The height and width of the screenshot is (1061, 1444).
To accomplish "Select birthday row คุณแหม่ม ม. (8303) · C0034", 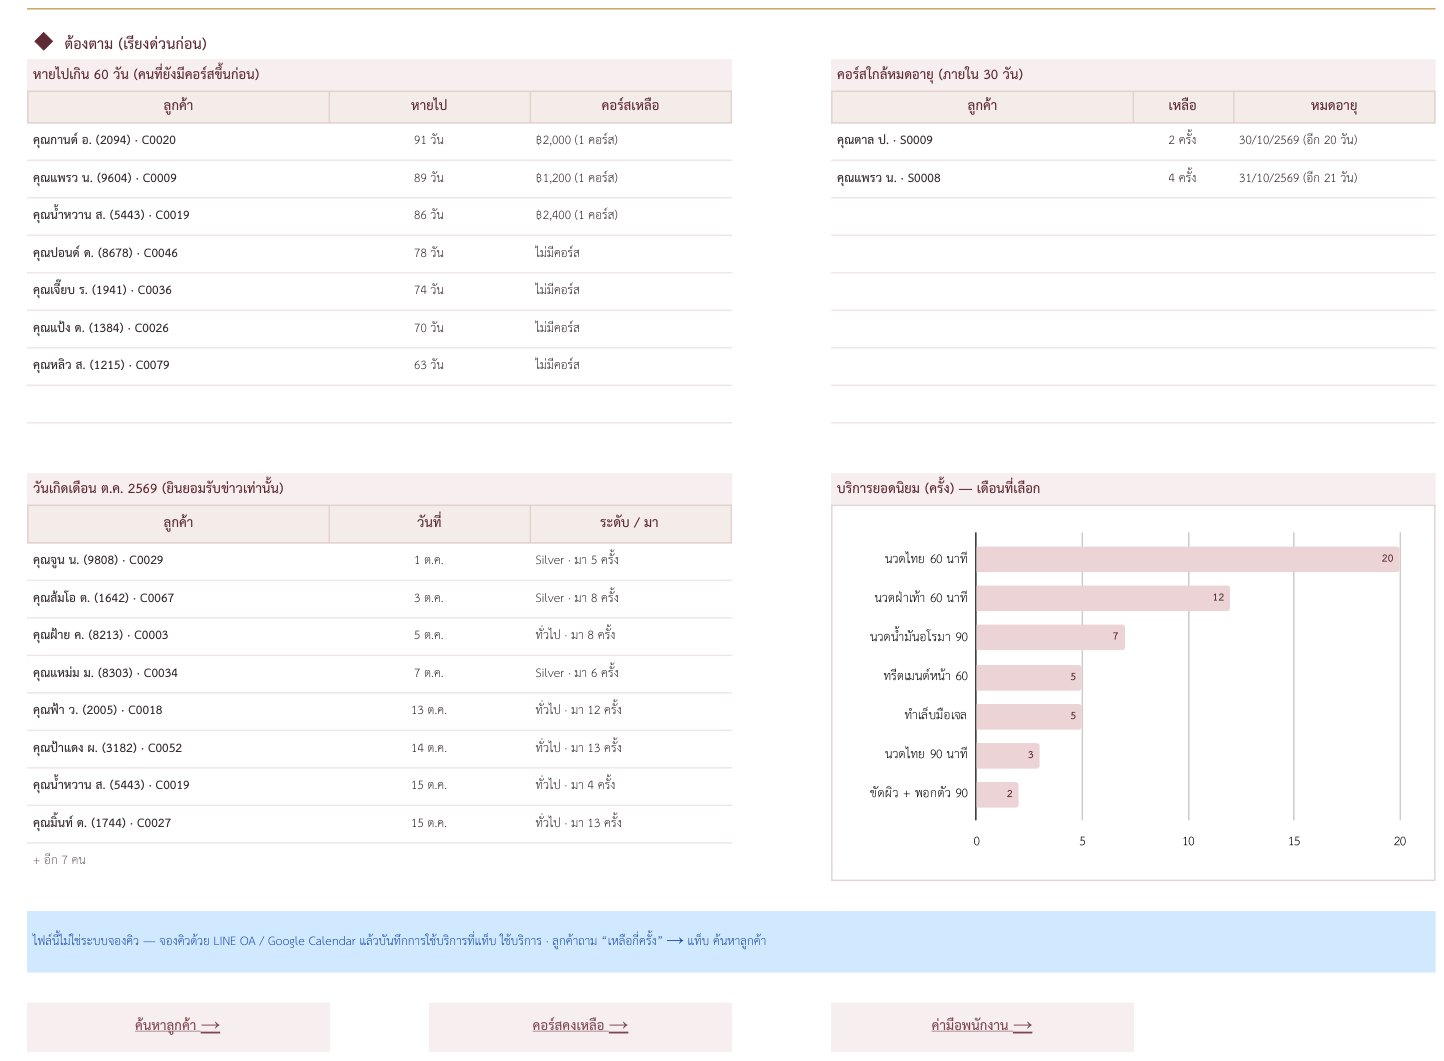I will (x=379, y=673).
